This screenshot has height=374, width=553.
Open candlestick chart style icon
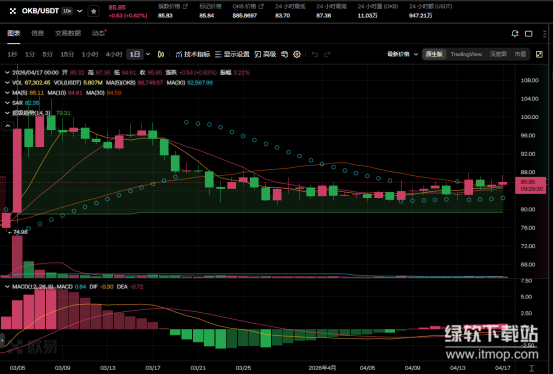(x=161, y=54)
